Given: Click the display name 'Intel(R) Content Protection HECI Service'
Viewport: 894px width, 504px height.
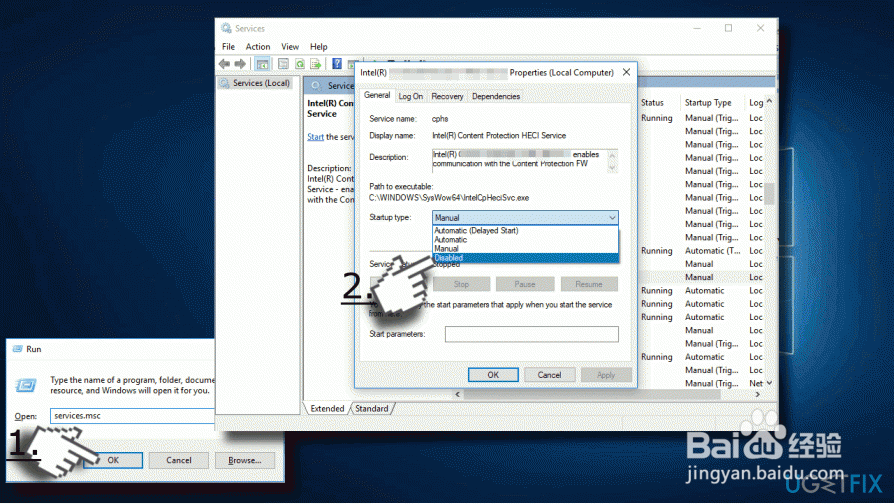Looking at the screenshot, I should (498, 136).
